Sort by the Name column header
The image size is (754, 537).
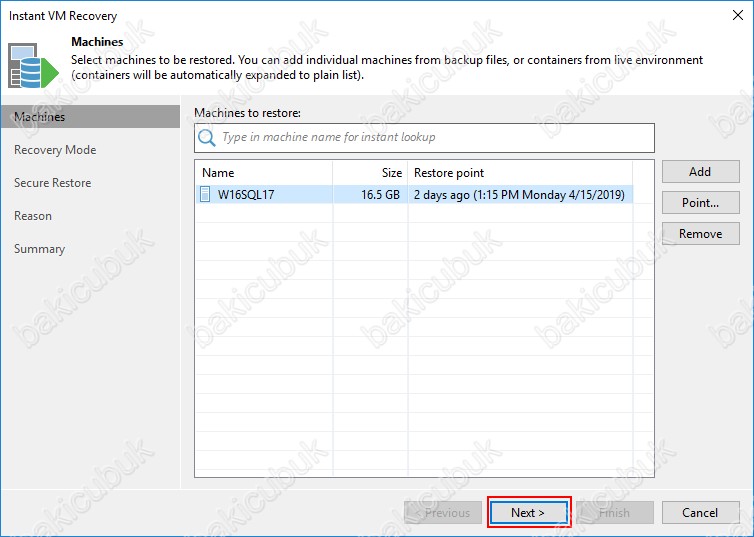point(264,173)
